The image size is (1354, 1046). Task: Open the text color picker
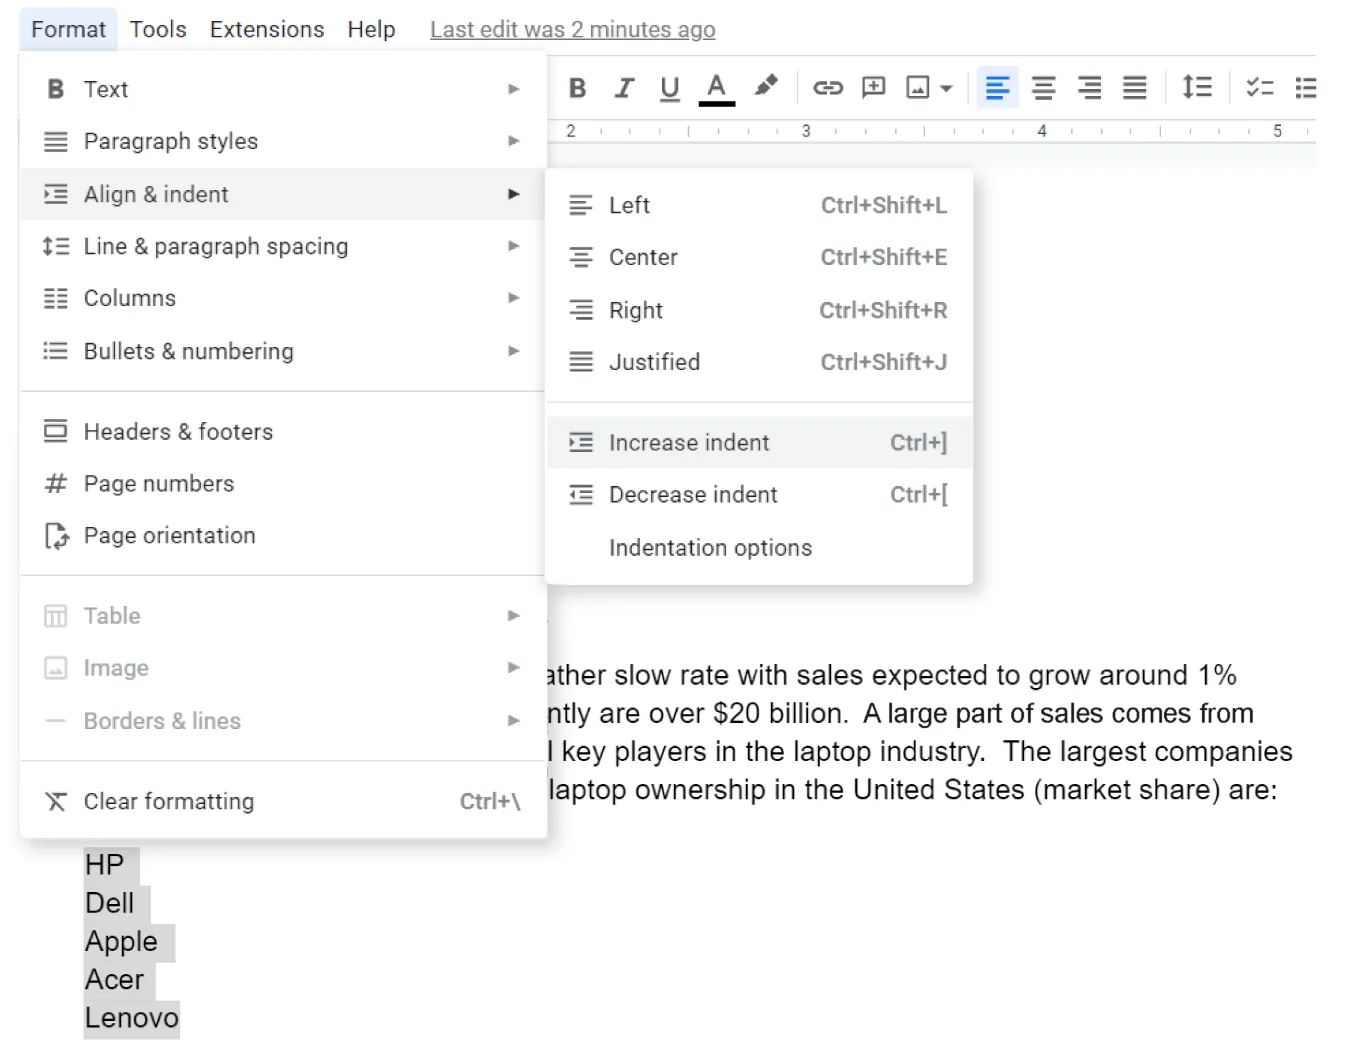(716, 87)
